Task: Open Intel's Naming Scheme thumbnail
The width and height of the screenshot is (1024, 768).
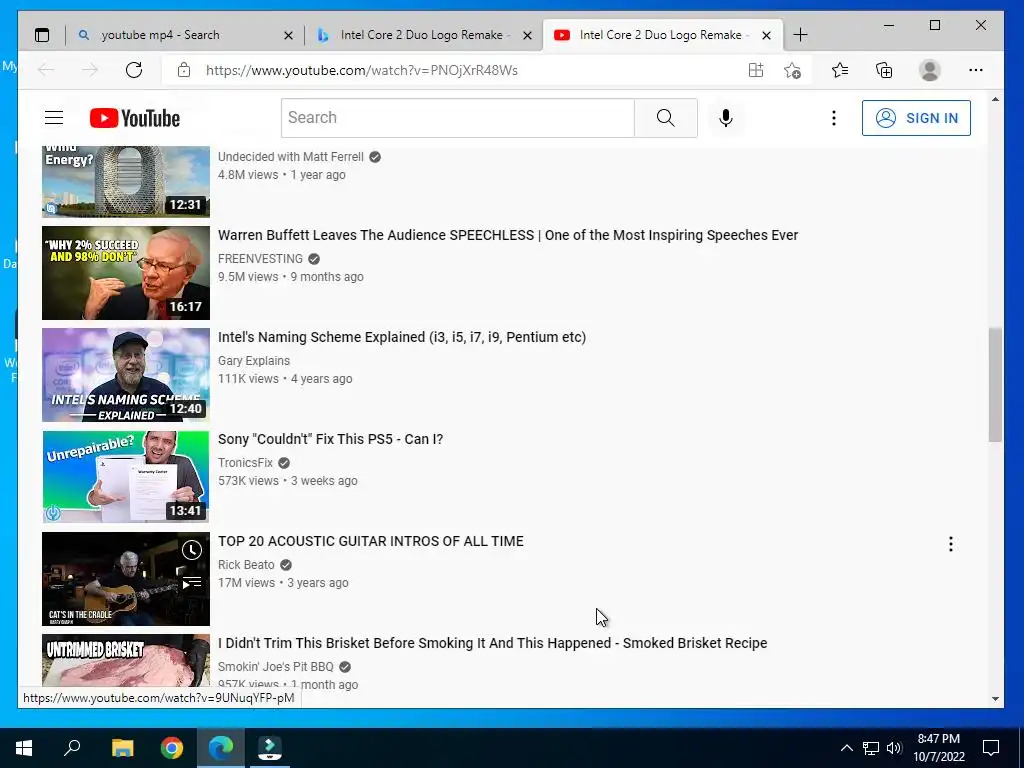Action: coord(126,375)
